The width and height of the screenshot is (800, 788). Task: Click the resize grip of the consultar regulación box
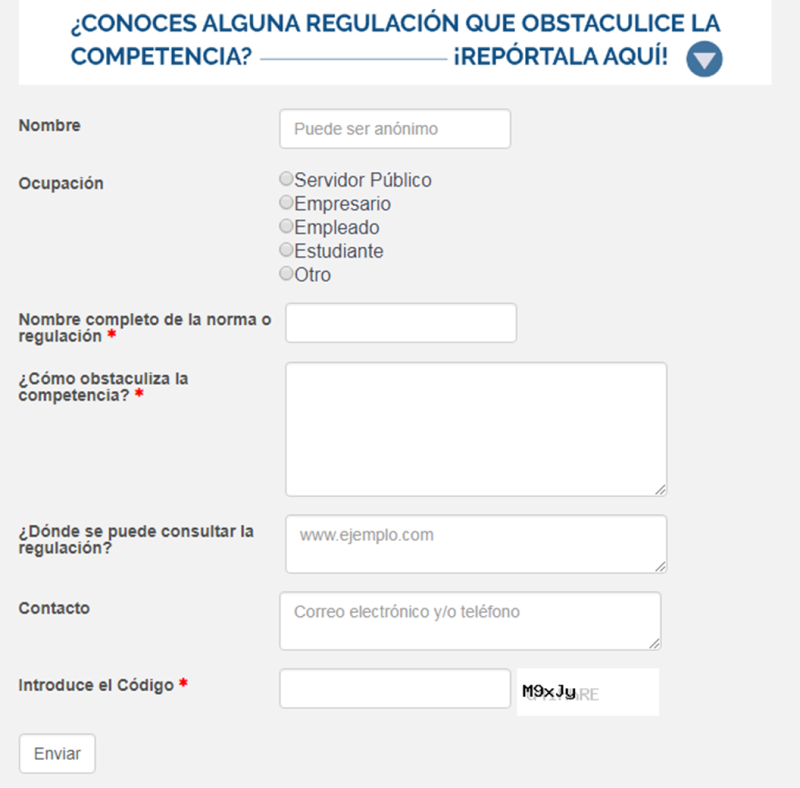660,567
